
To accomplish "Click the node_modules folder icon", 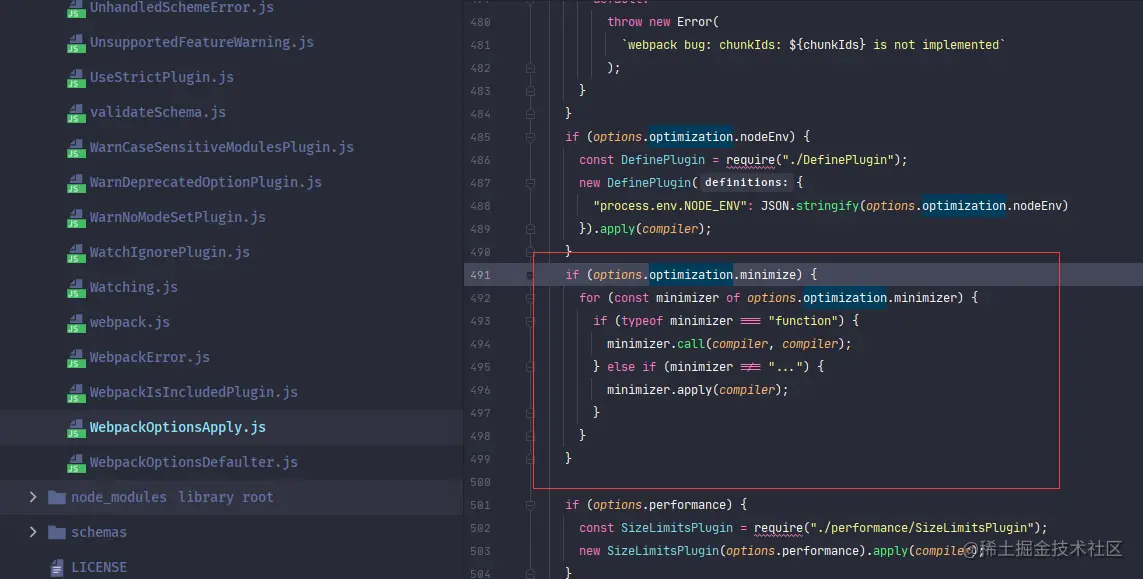I will click(57, 497).
